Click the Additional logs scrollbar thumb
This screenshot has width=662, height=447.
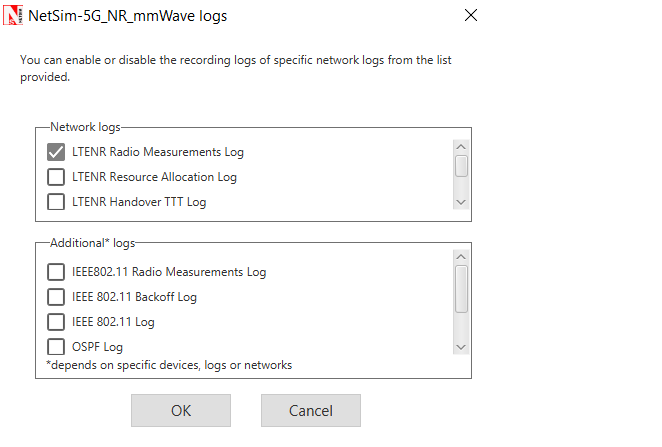click(461, 289)
